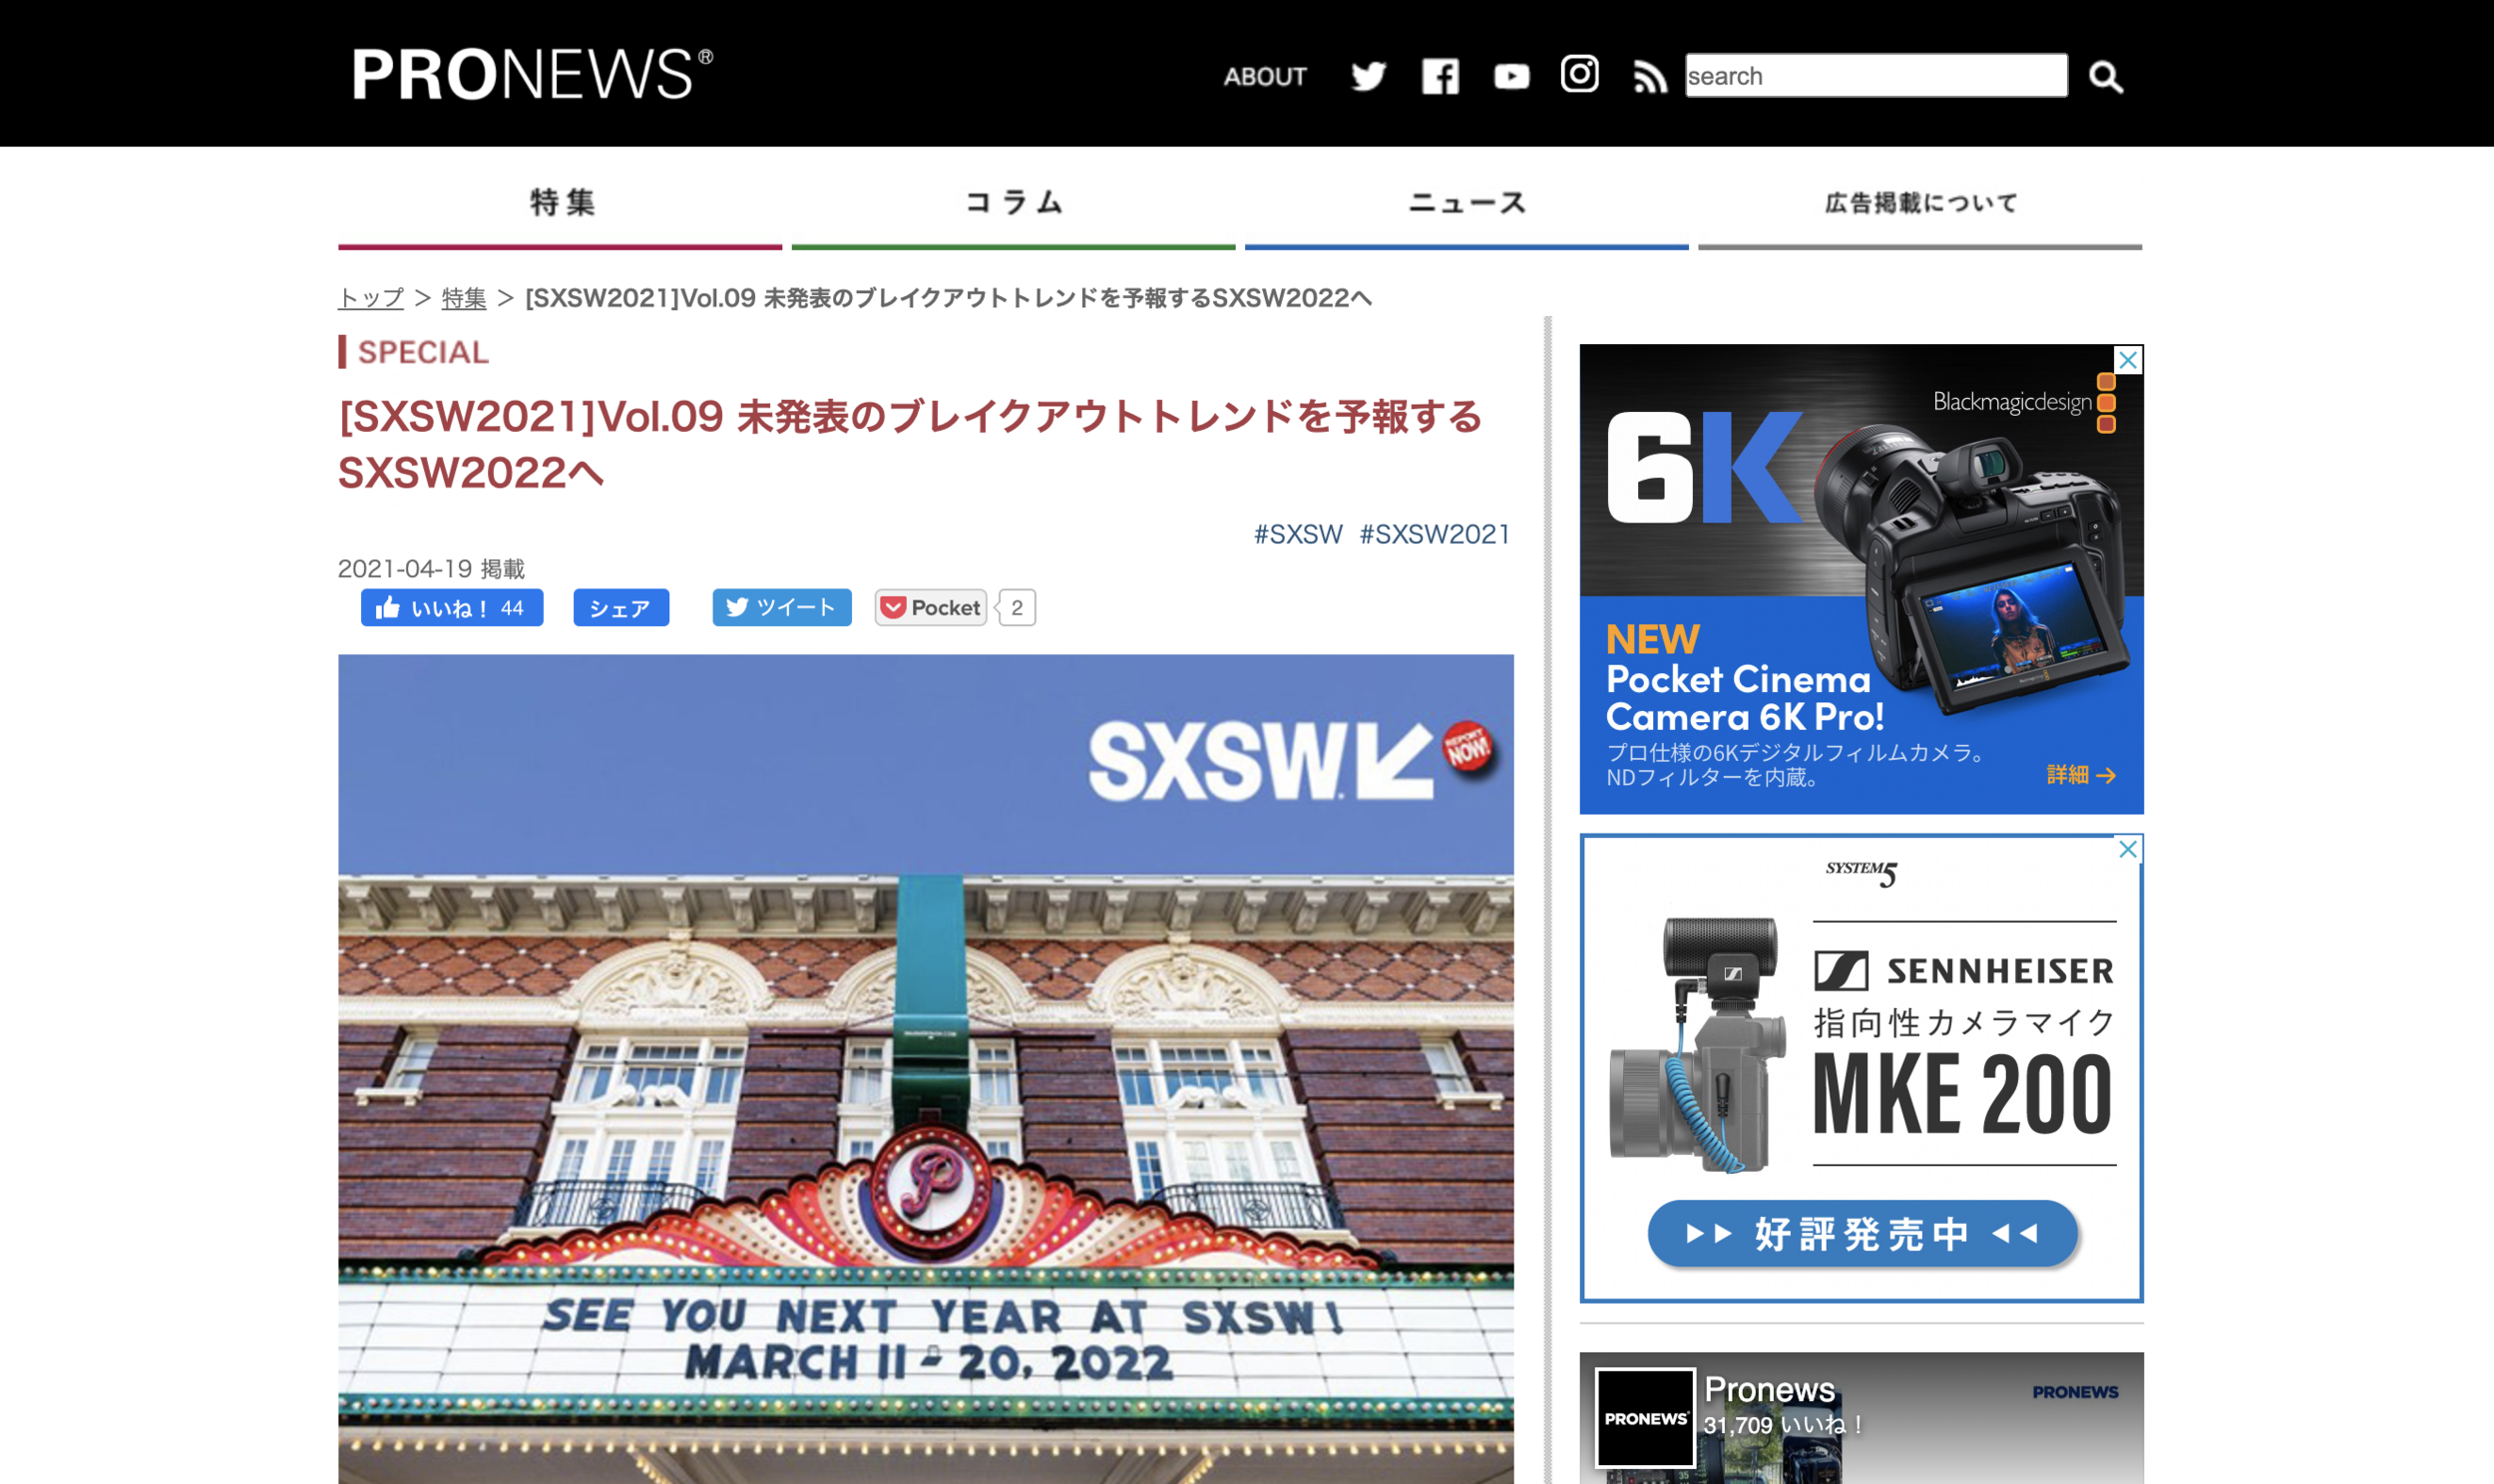This screenshot has height=1484, width=2494.
Task: Open the PRONEWS Facebook page icon
Action: pyautogui.click(x=1440, y=76)
